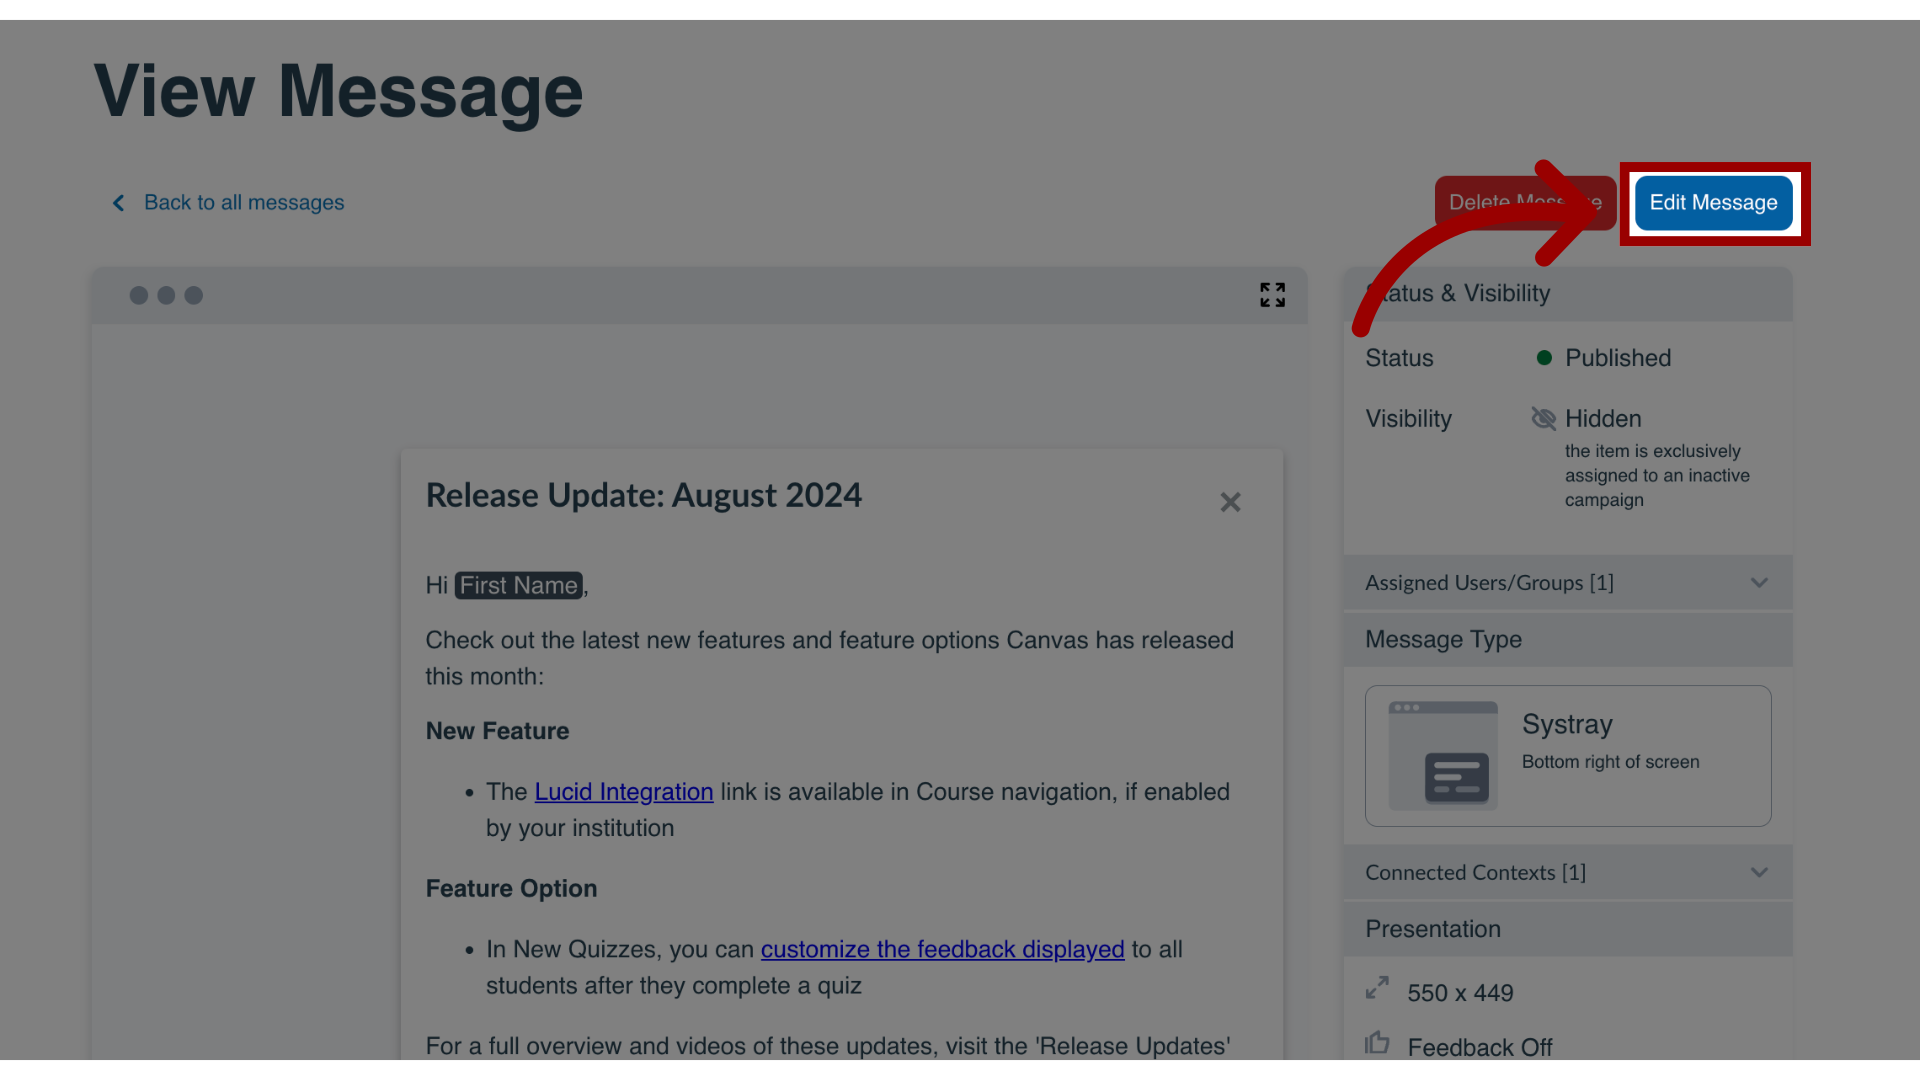Image resolution: width=1920 pixels, height=1080 pixels.
Task: Click the Back to all messages link
Action: [x=244, y=203]
